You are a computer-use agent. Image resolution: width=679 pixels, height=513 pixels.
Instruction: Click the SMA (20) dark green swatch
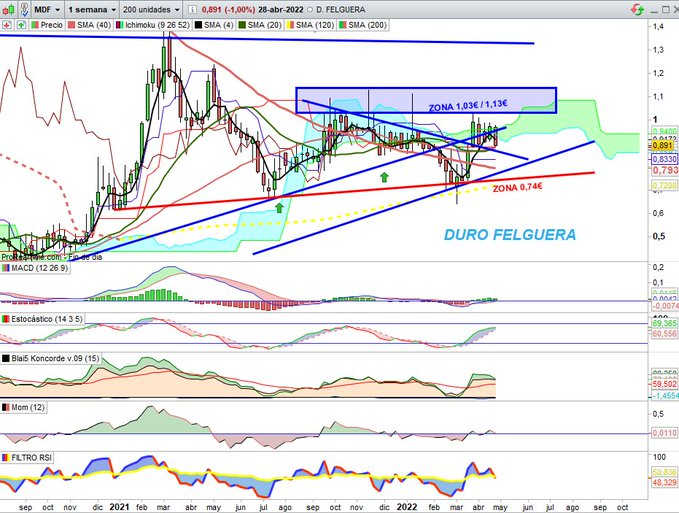(x=242, y=25)
